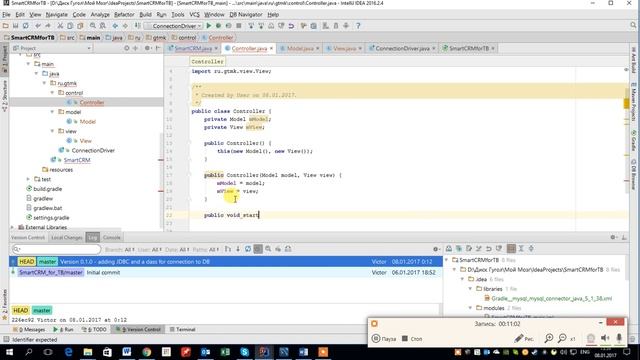Click the pencil draw icon in recorder
Image resolution: width=640 pixels, height=360 pixels.
519,338
